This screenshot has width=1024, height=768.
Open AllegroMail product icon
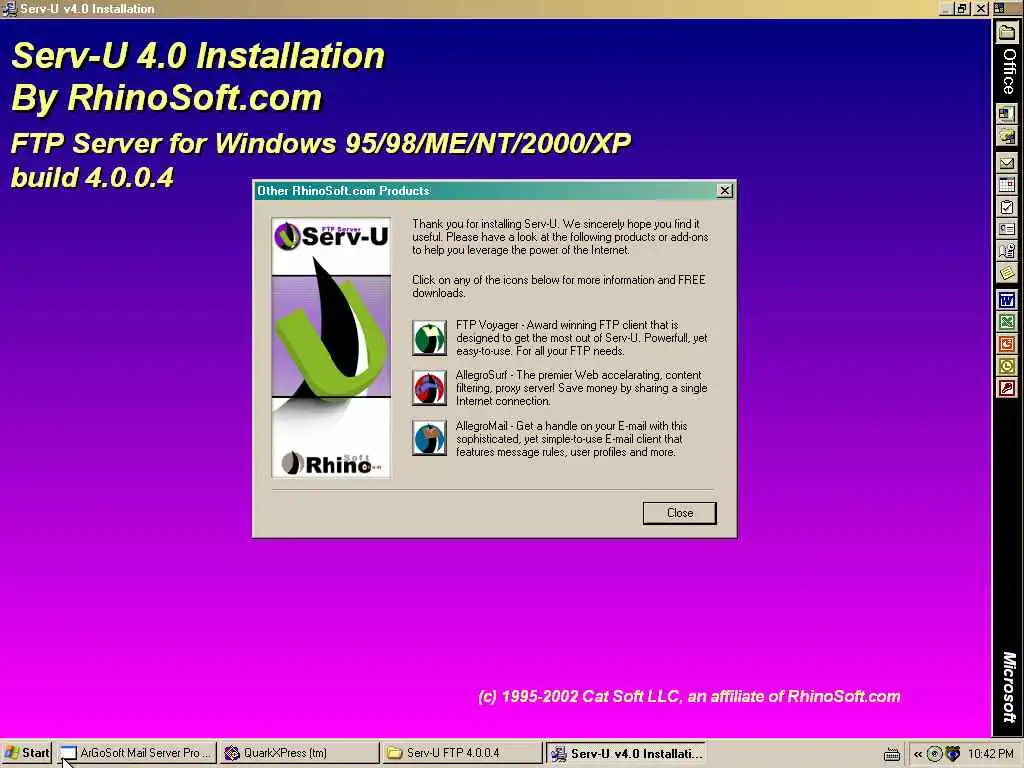pyautogui.click(x=429, y=438)
